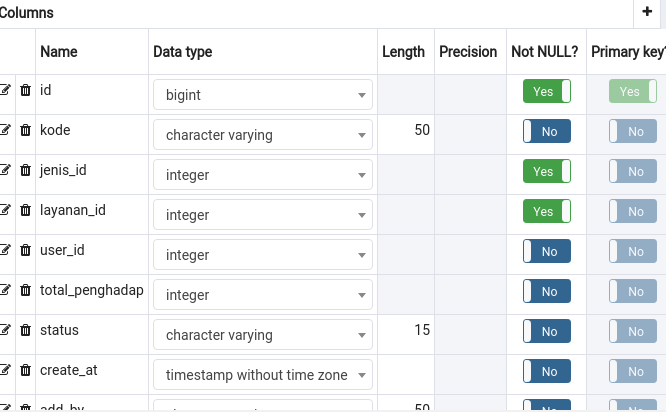Open timestamp without time zone dropdown
The width and height of the screenshot is (666, 412).
[263, 375]
